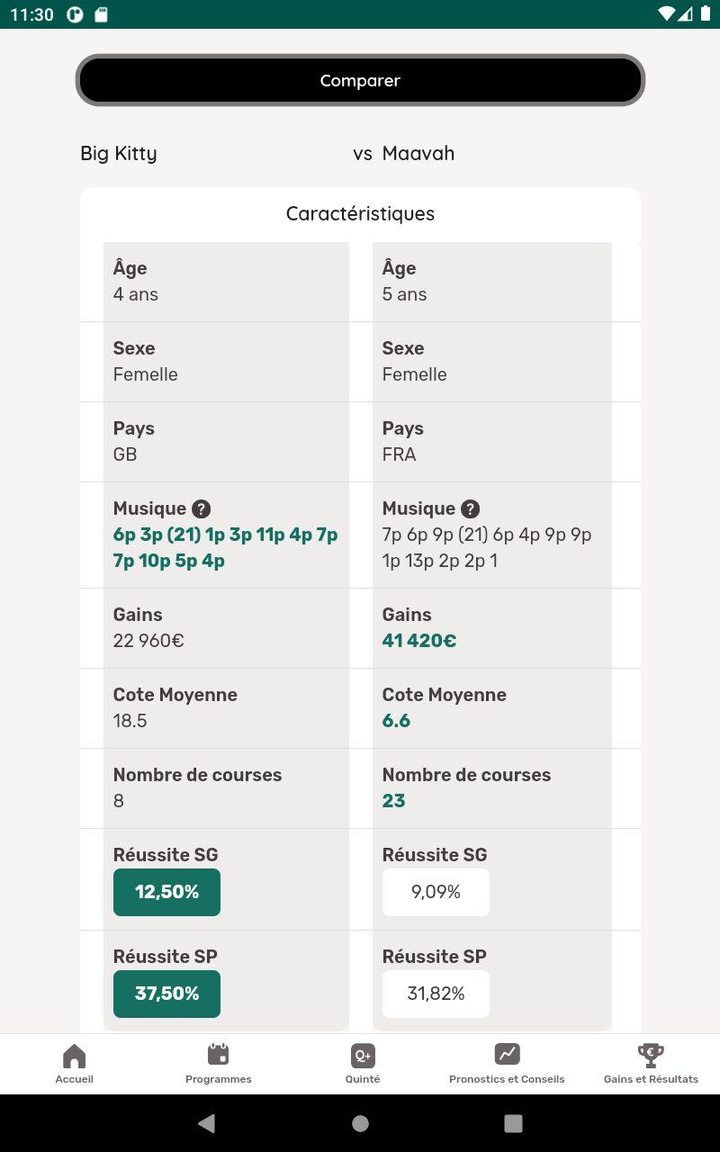Tap Maavah's 9,09% Réussite SG badge
720x1152 pixels.
pos(436,892)
